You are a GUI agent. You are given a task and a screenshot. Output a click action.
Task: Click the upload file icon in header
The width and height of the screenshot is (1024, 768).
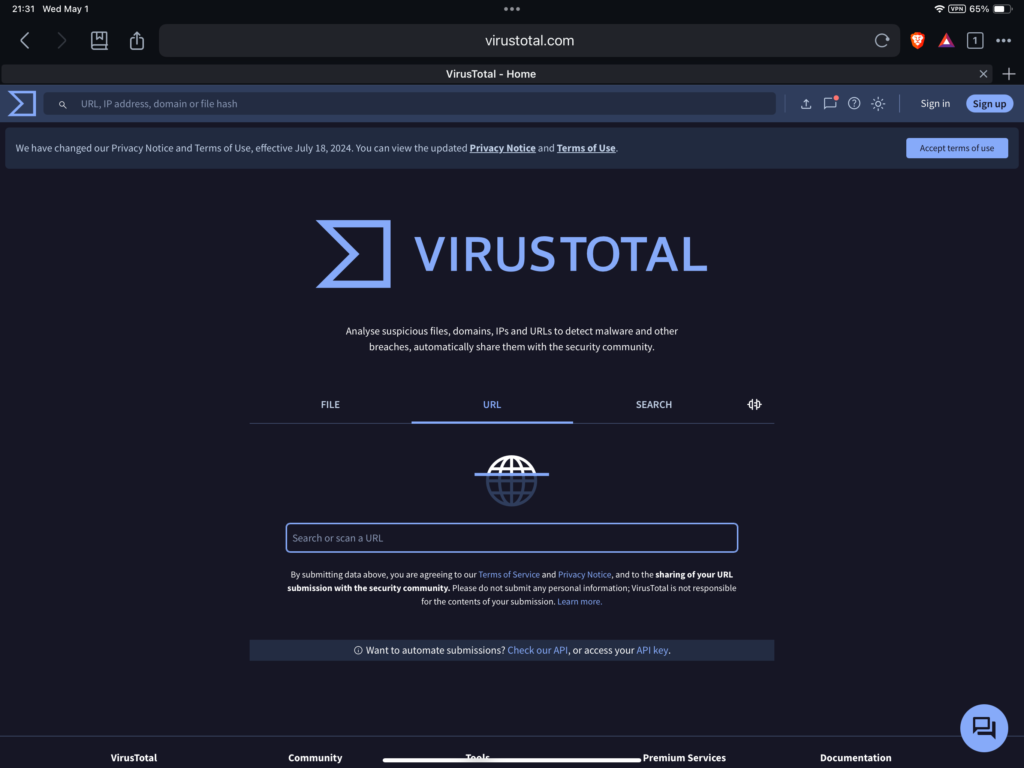pos(806,104)
